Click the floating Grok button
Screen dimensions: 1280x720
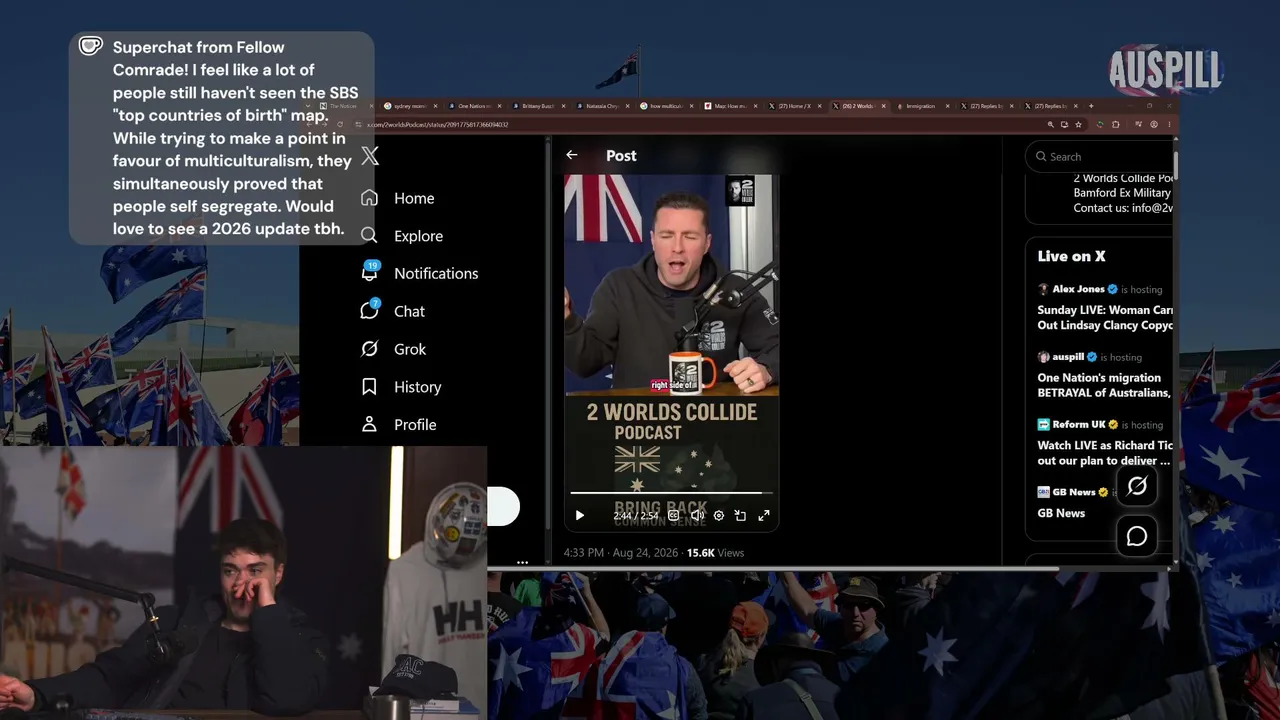pos(1137,486)
